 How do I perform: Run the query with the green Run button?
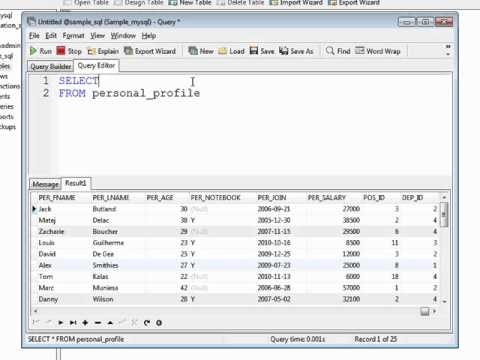tap(41, 51)
